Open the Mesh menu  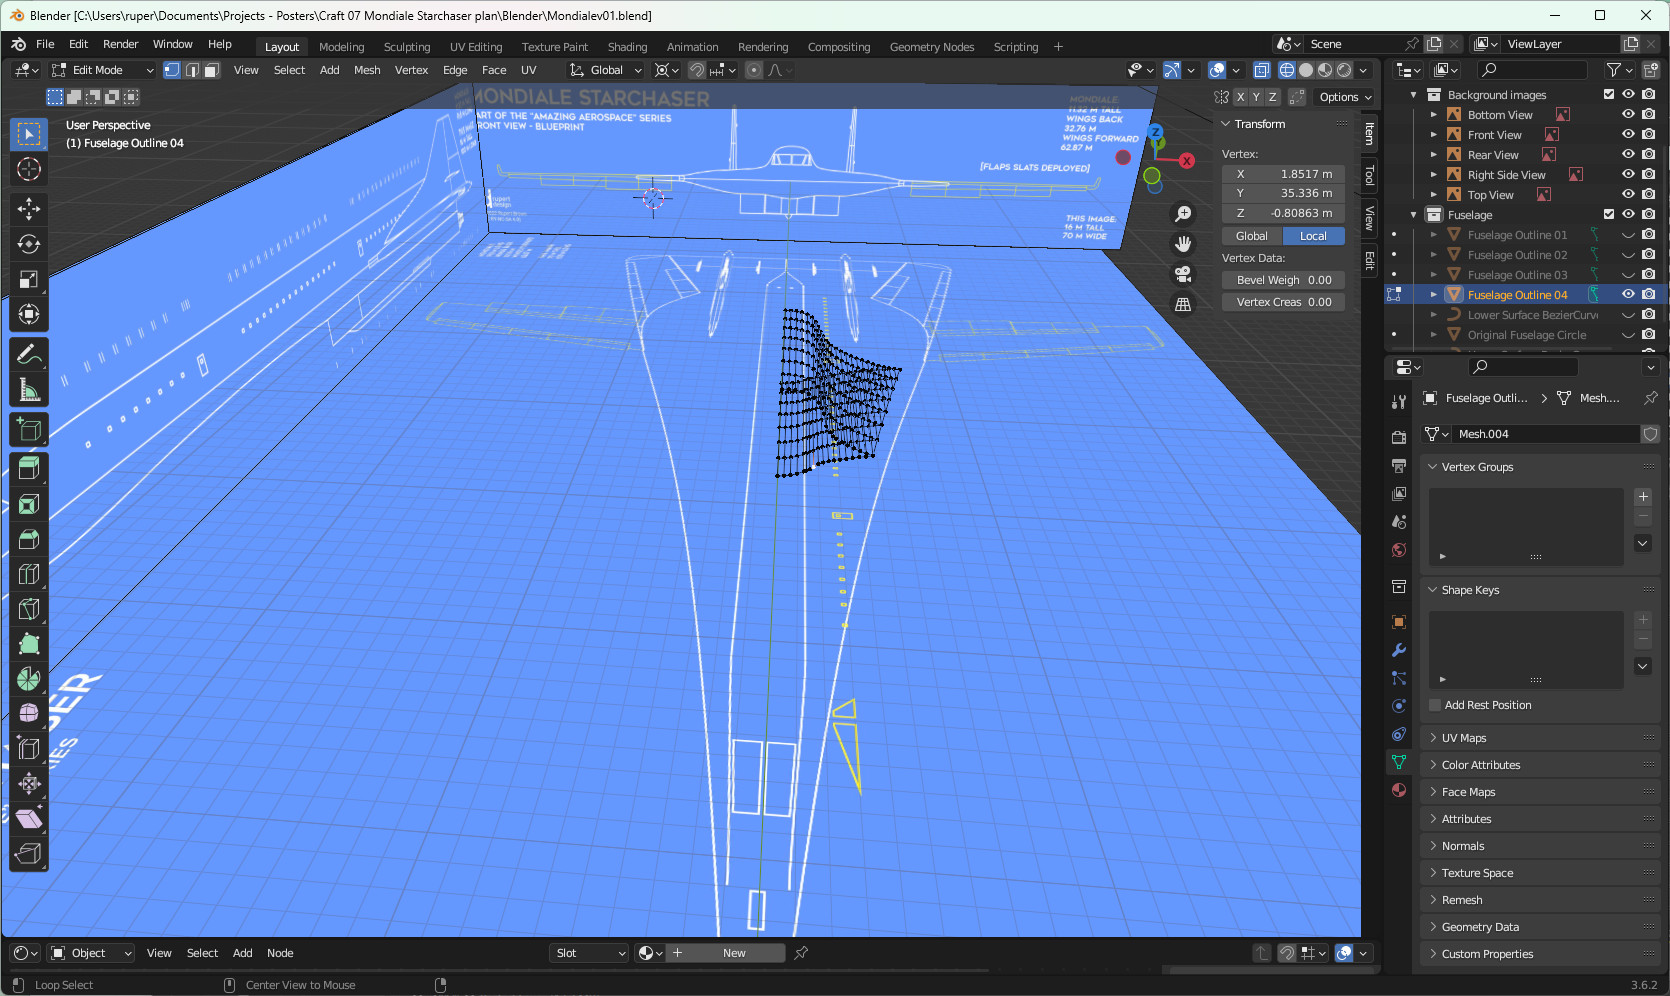[x=367, y=70]
